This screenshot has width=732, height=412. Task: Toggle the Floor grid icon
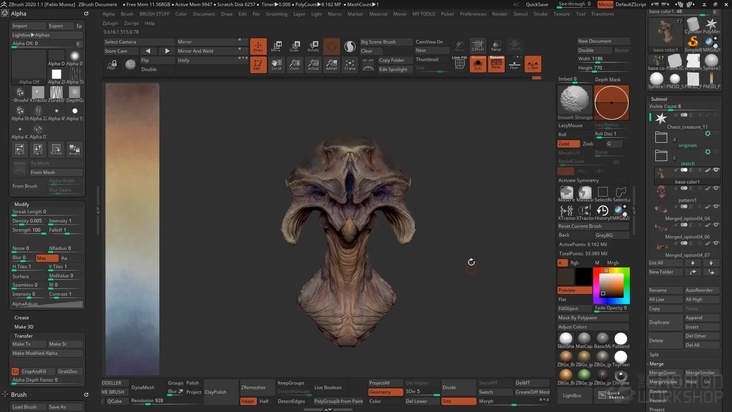point(514,64)
